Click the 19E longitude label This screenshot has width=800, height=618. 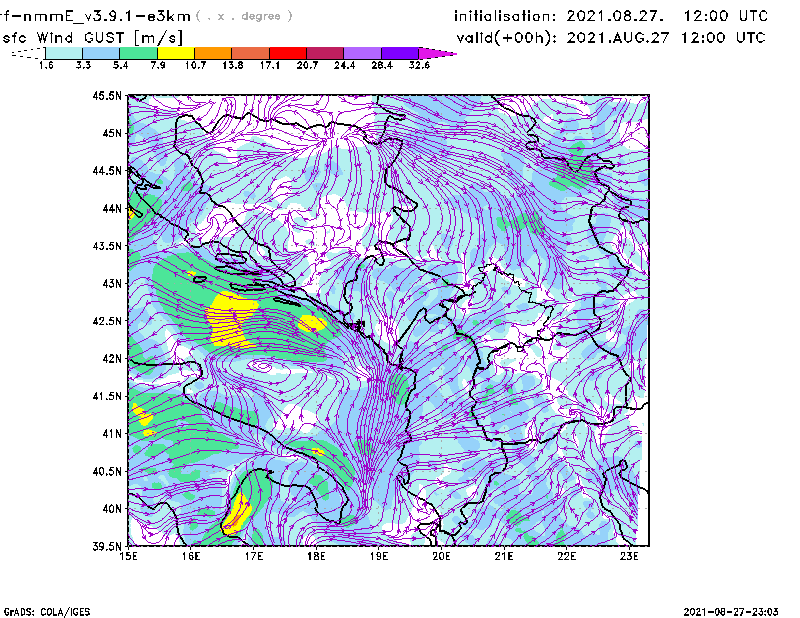[379, 556]
